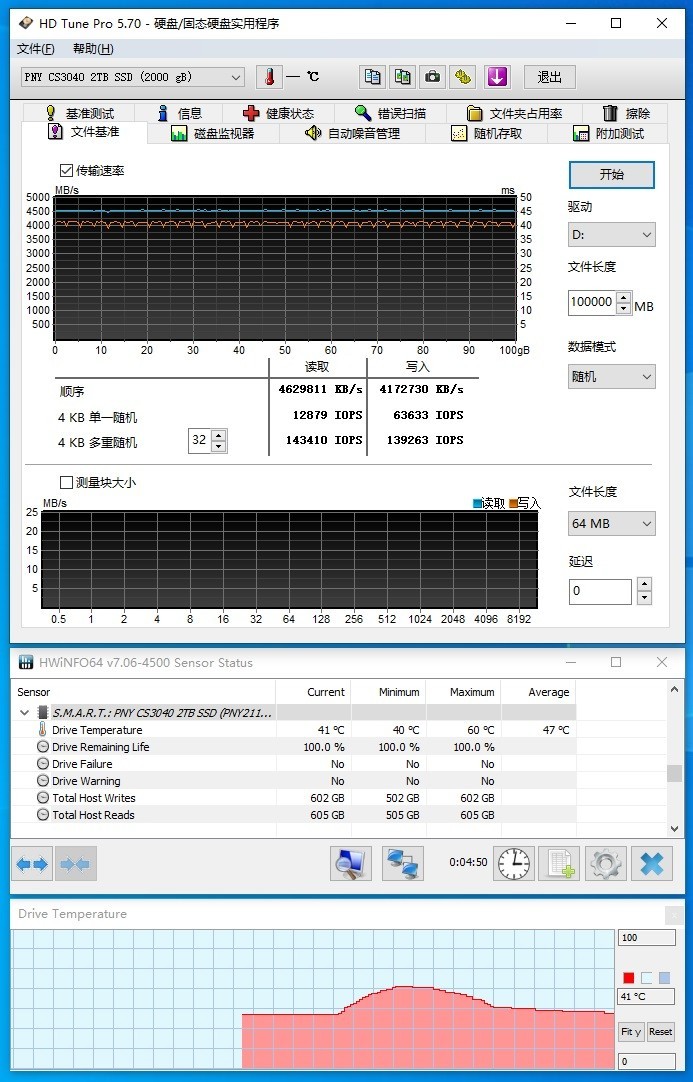Switch to the 磁盘监视器 tab
The height and width of the screenshot is (1082, 693).
click(x=213, y=133)
